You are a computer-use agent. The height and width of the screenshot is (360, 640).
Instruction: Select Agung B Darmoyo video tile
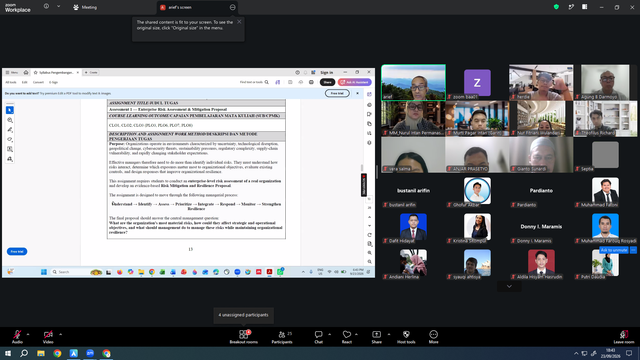(605, 82)
